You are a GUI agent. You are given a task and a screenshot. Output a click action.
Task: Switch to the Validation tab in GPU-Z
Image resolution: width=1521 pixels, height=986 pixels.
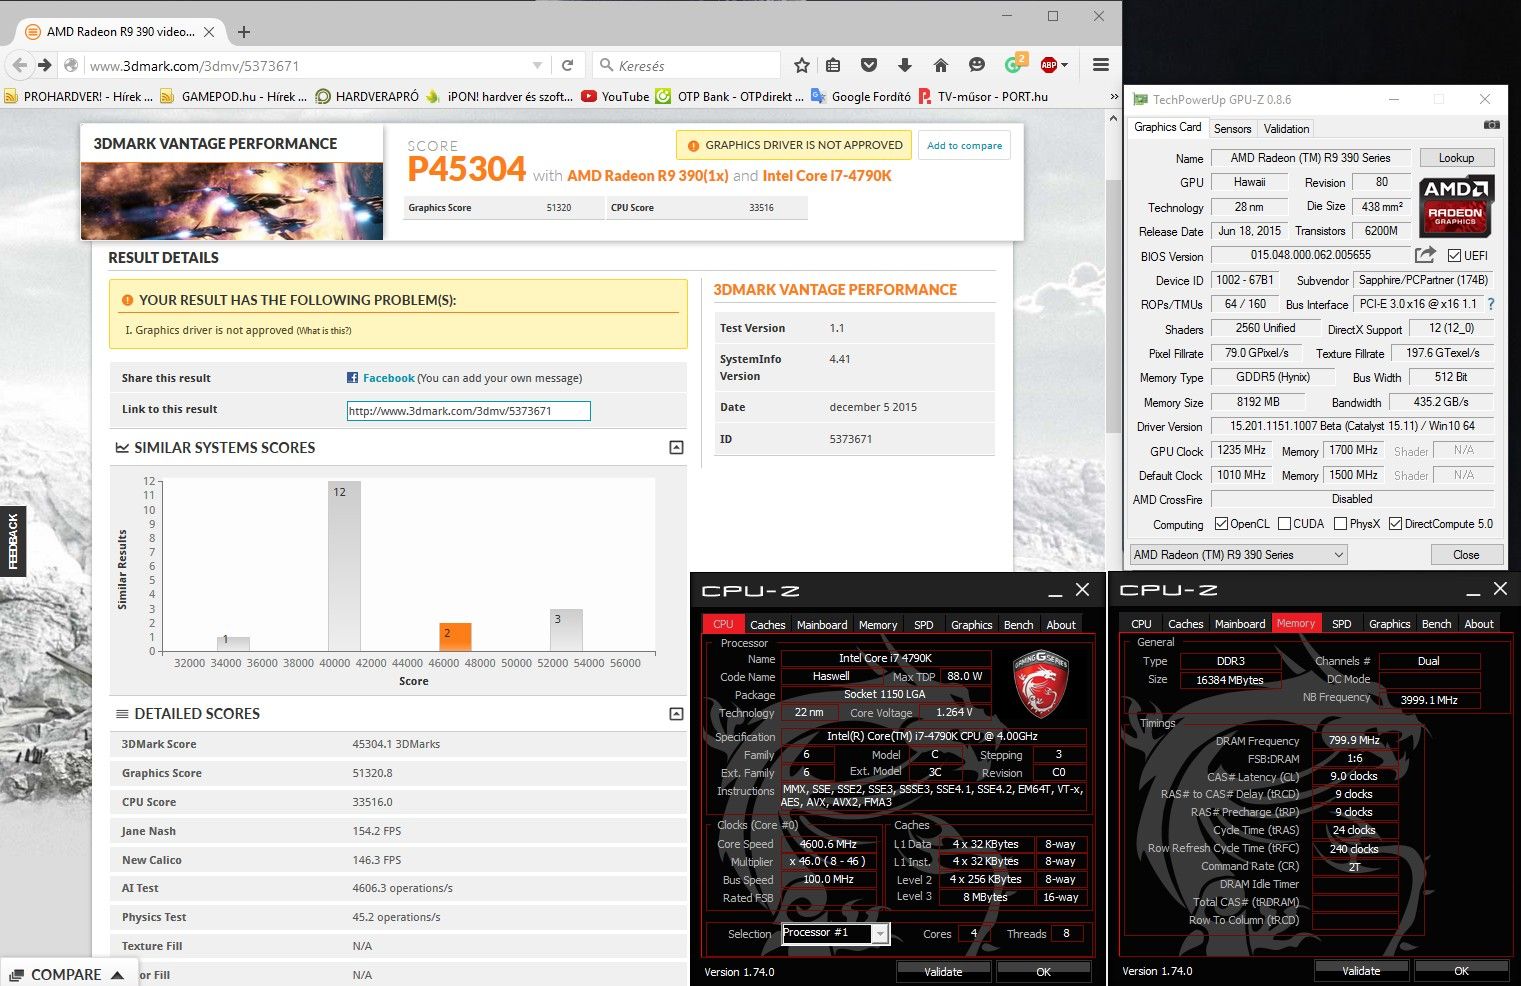[1286, 129]
